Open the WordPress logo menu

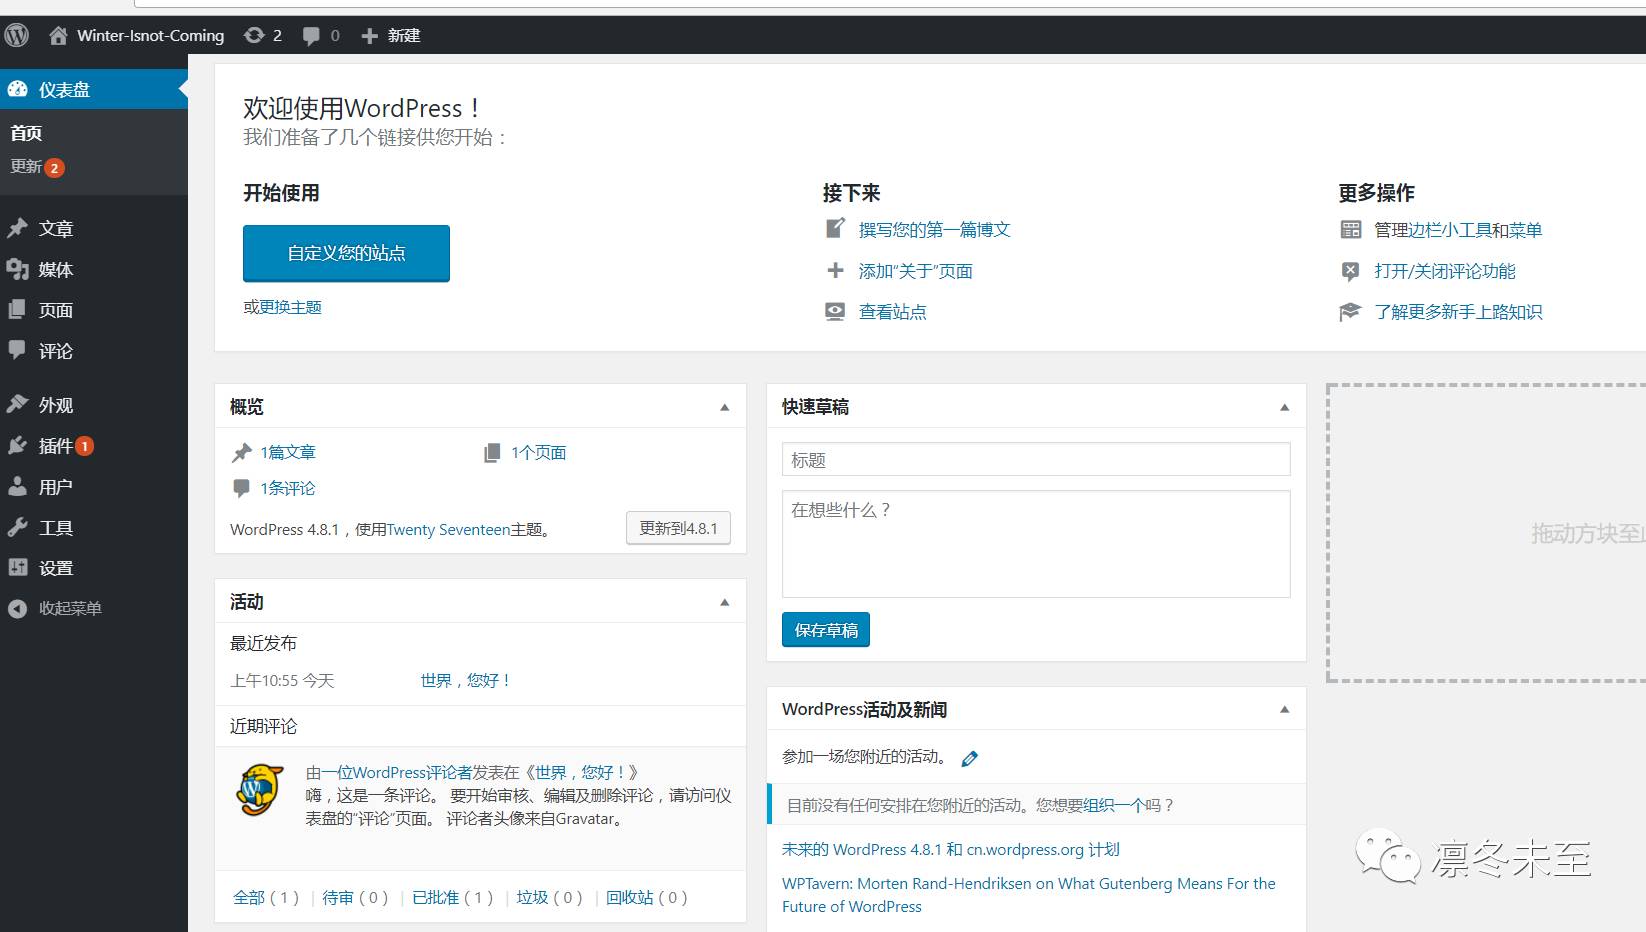pos(17,35)
